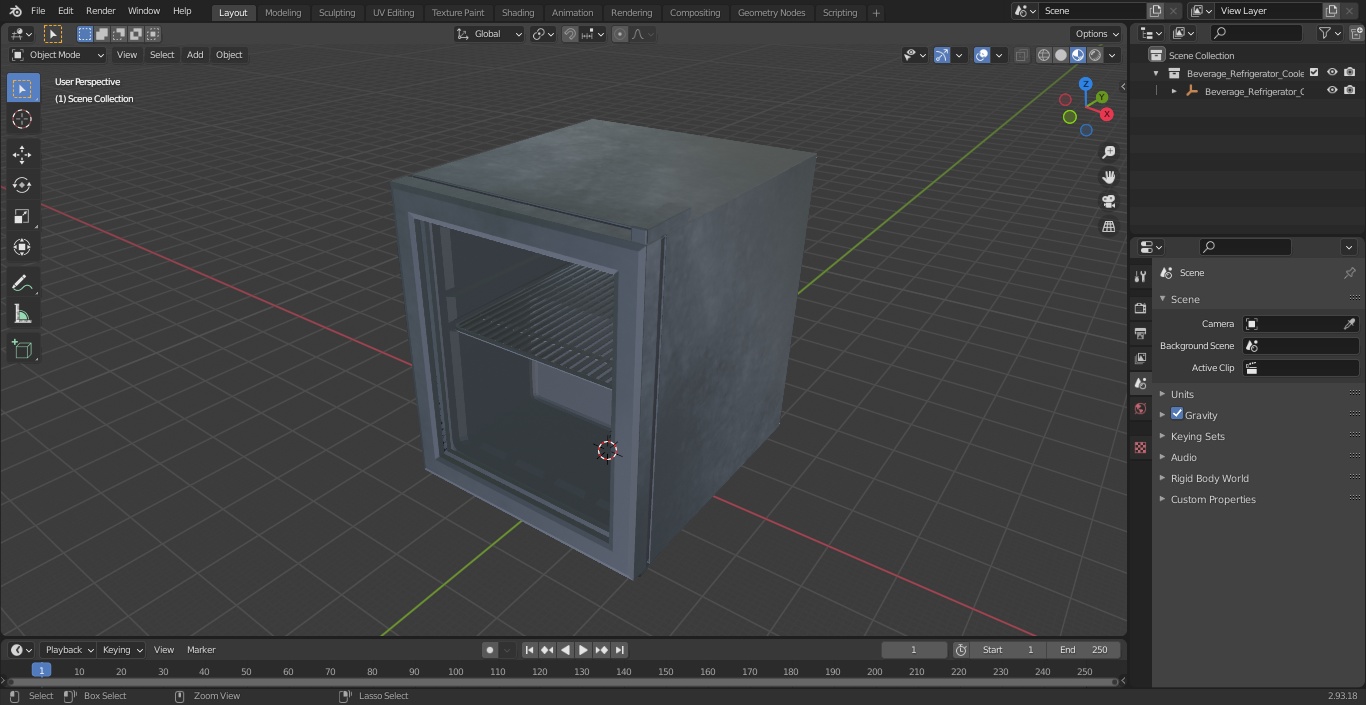
Task: Toggle the auto keying record button
Action: click(490, 650)
